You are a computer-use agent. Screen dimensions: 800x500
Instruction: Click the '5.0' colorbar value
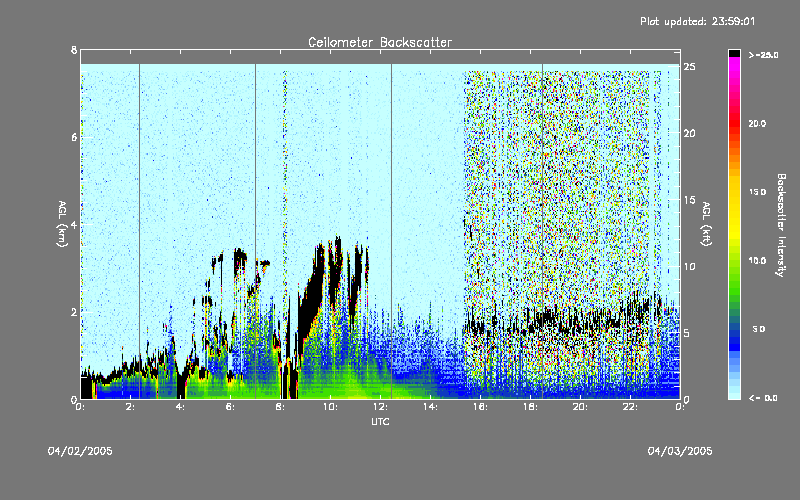[759, 329]
